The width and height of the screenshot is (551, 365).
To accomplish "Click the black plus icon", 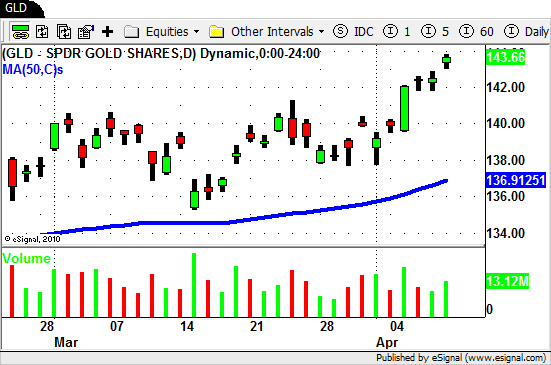I will coord(108,32).
